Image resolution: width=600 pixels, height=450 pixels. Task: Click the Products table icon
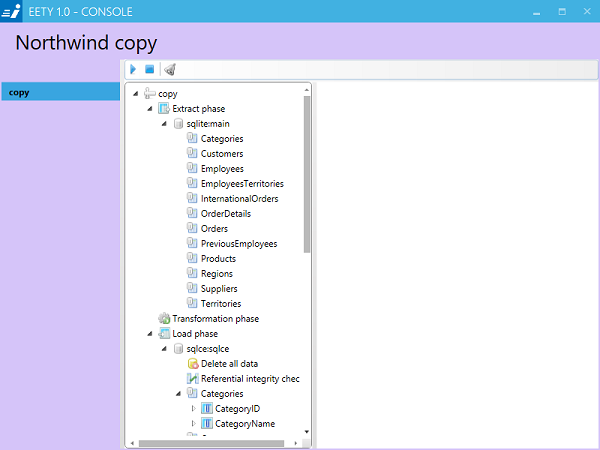pos(192,258)
